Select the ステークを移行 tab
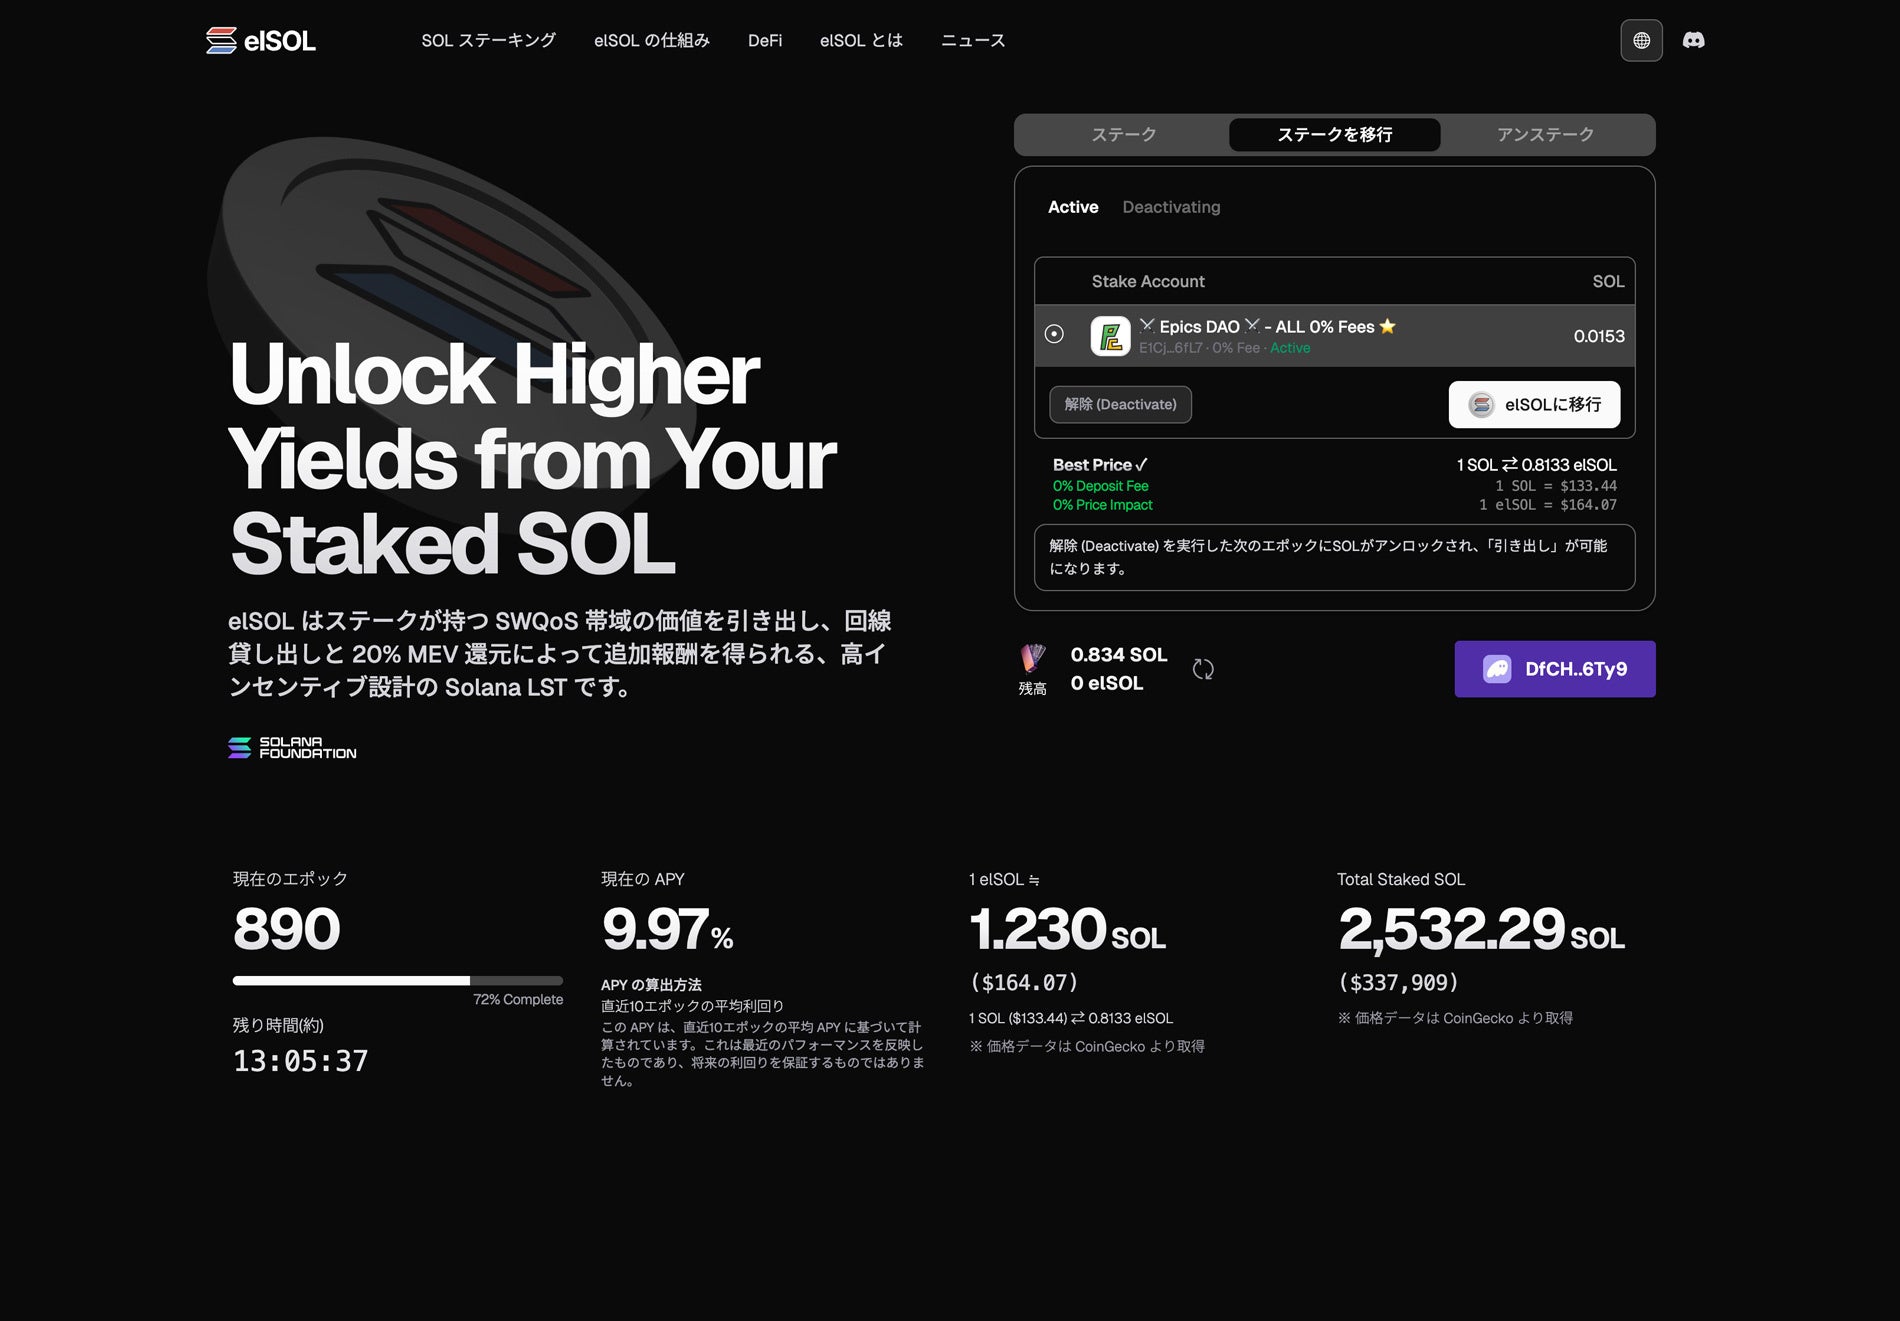Screen dimensions: 1900x1321 (1335, 134)
